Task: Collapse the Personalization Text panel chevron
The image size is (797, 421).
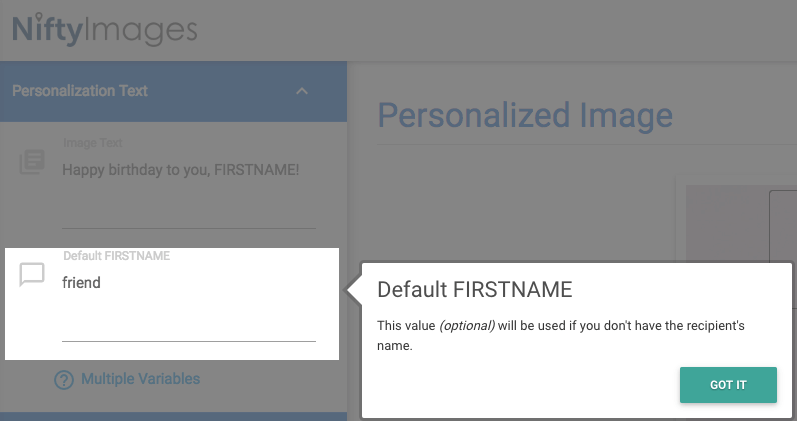Action: (302, 91)
